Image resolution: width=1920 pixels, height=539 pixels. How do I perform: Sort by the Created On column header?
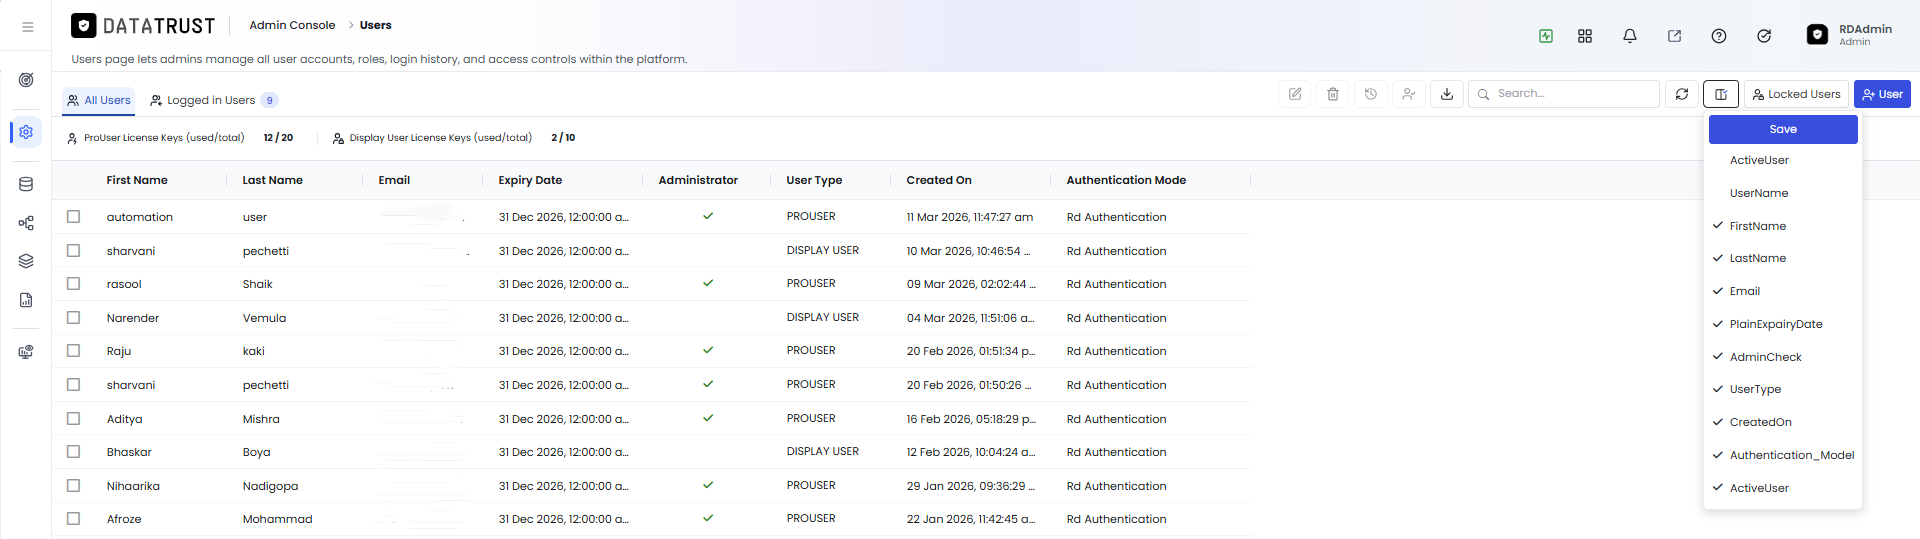(x=939, y=180)
